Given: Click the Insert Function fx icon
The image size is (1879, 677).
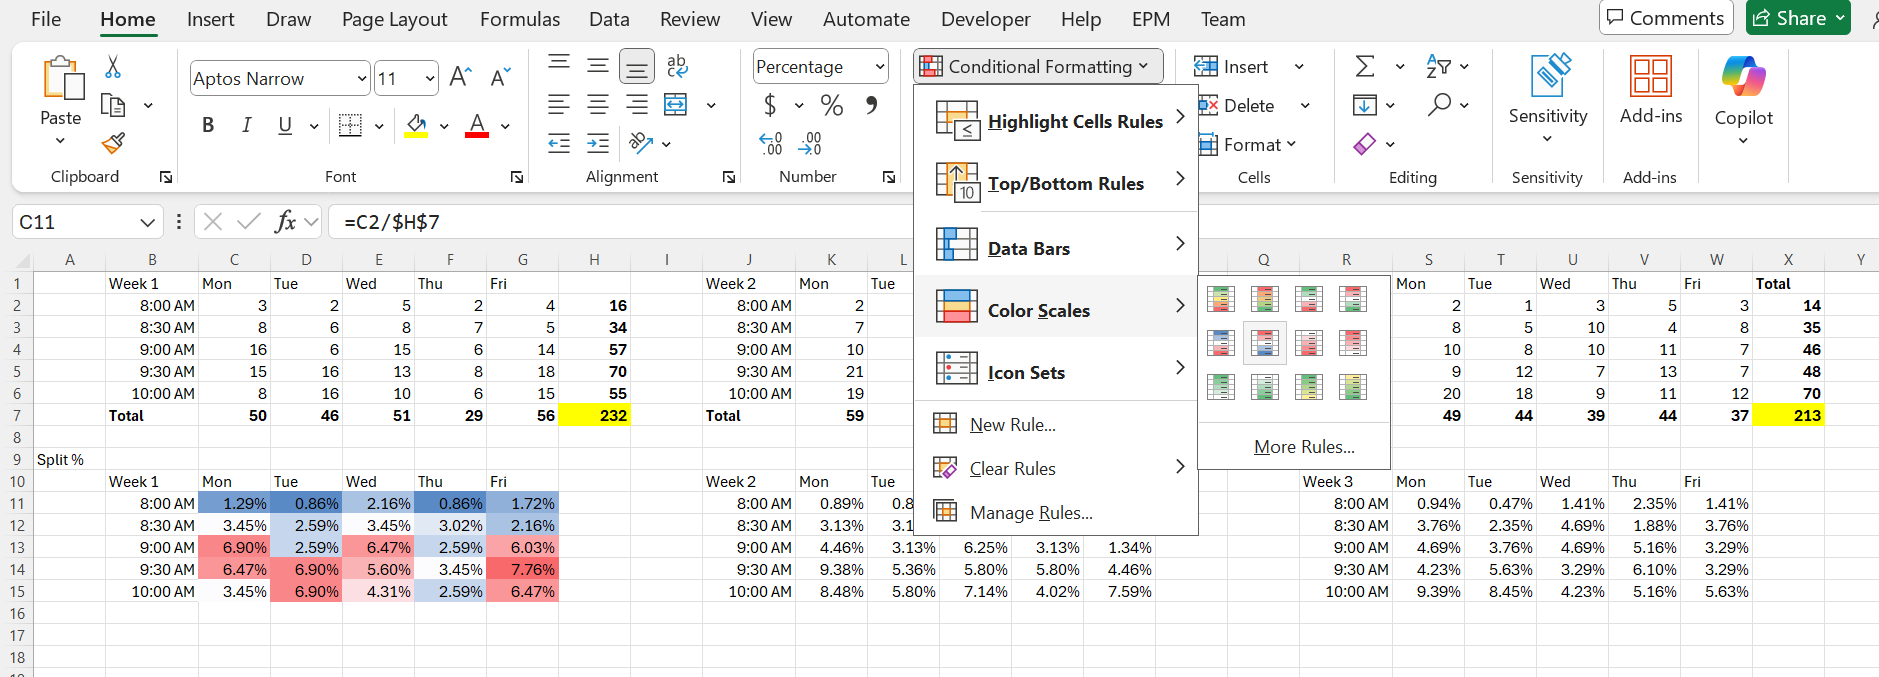Looking at the screenshot, I should point(285,221).
